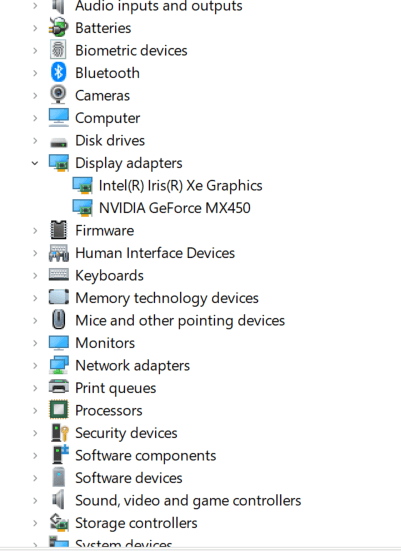The image size is (401, 551).
Task: Select the Monitors label
Action: (x=105, y=343)
